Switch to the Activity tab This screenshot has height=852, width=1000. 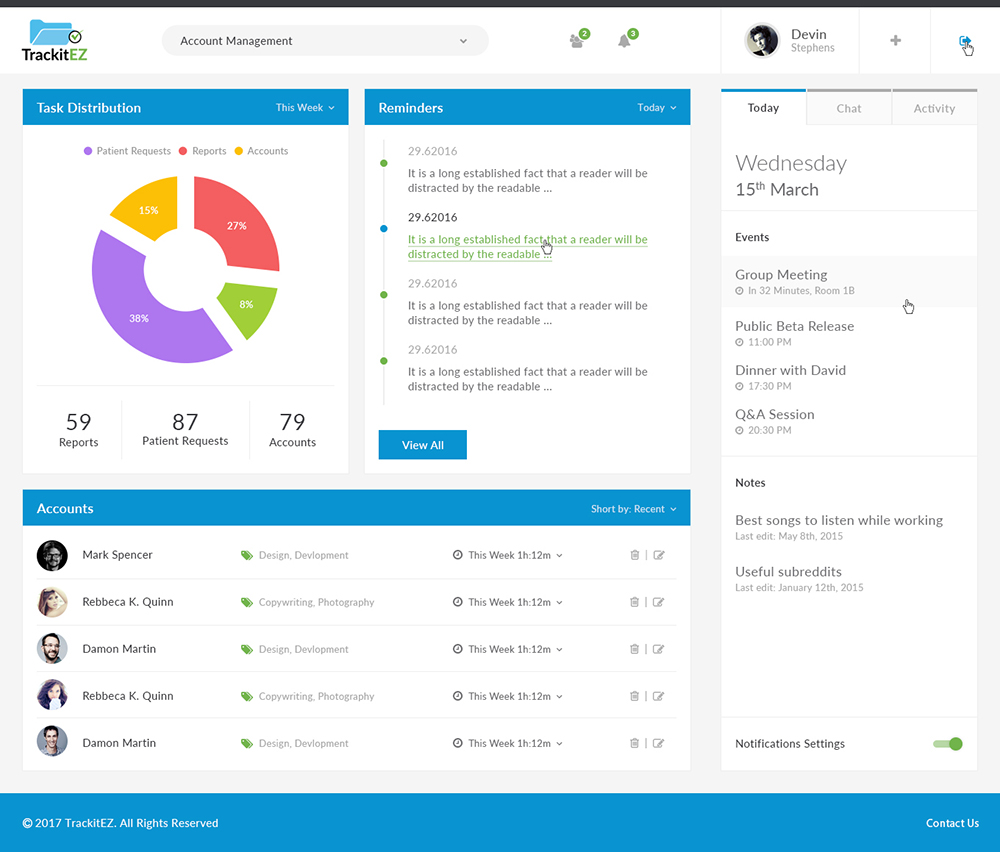(934, 107)
